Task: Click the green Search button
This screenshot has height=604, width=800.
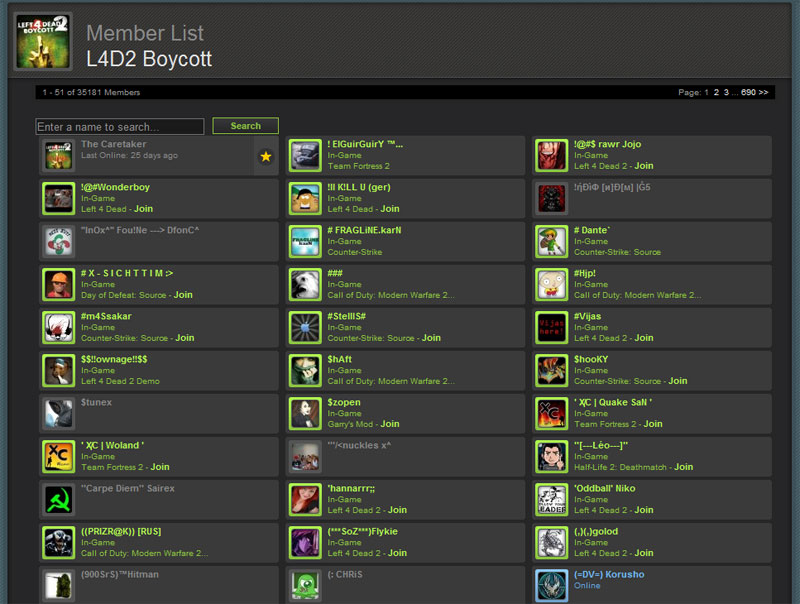Action: pyautogui.click(x=245, y=126)
